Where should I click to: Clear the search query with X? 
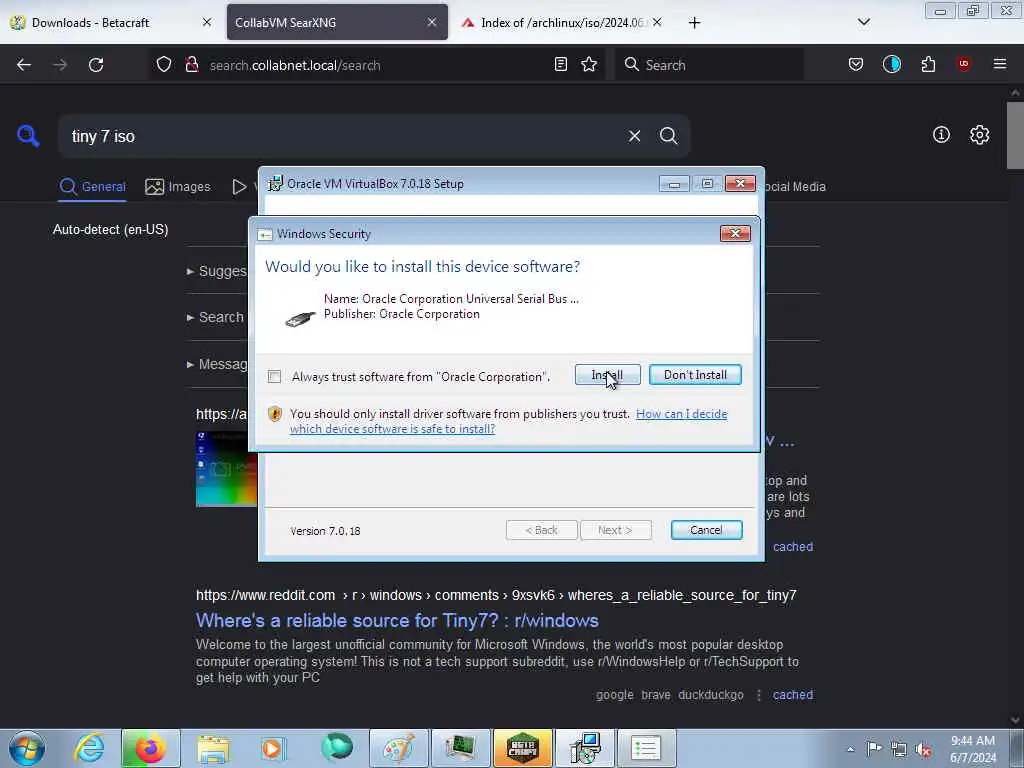click(634, 136)
